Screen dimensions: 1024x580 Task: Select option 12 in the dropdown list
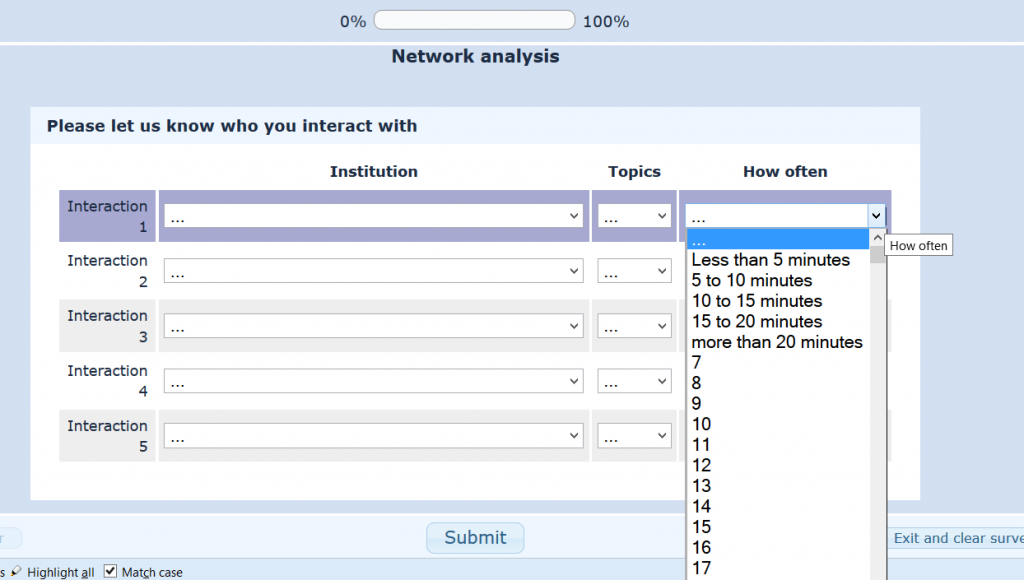pyautogui.click(x=701, y=465)
